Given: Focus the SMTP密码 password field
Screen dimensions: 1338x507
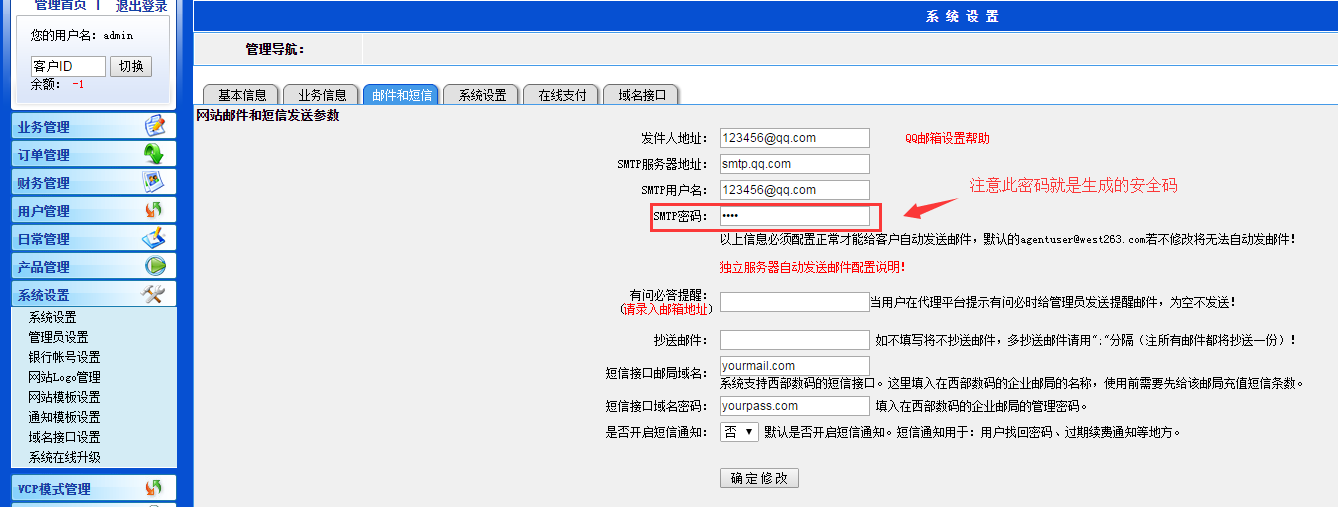Looking at the screenshot, I should pos(794,216).
